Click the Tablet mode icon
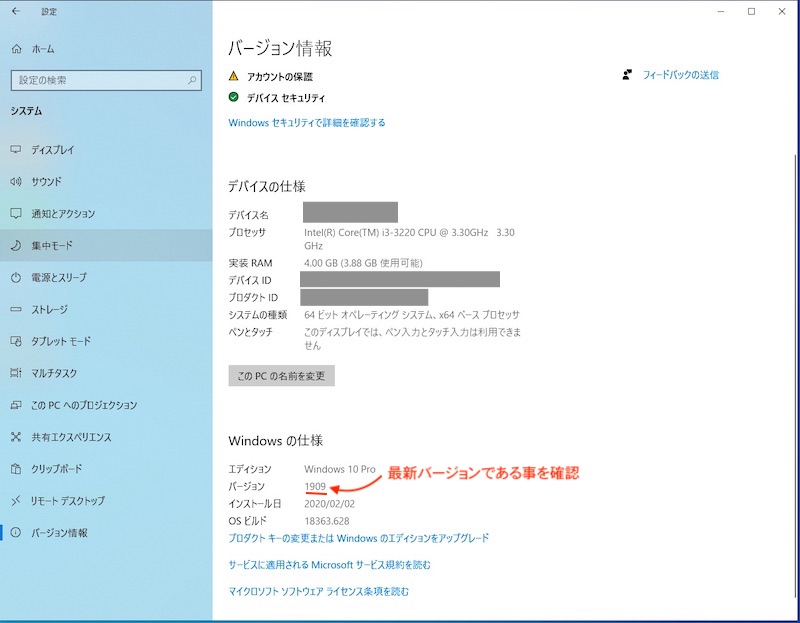800x623 pixels. (x=16, y=341)
